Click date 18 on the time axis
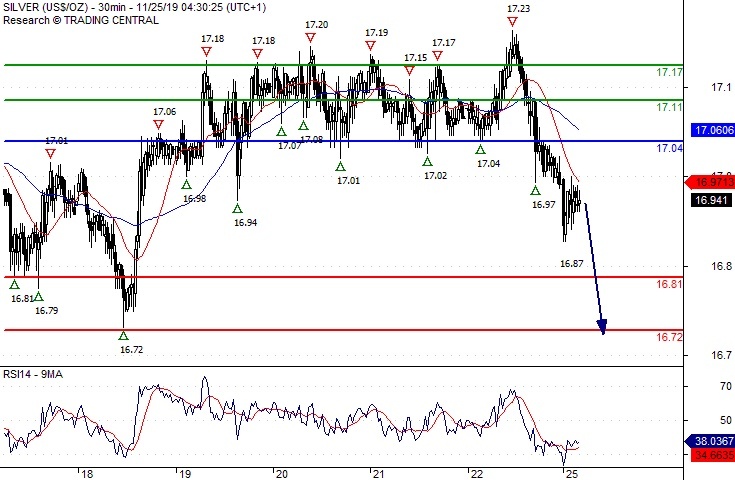Viewport: 735px width, 480px height. (87, 474)
